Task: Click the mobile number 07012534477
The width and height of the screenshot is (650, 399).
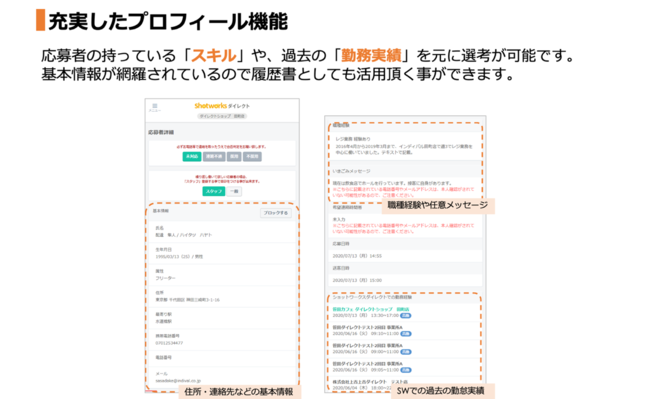Action: 169,343
